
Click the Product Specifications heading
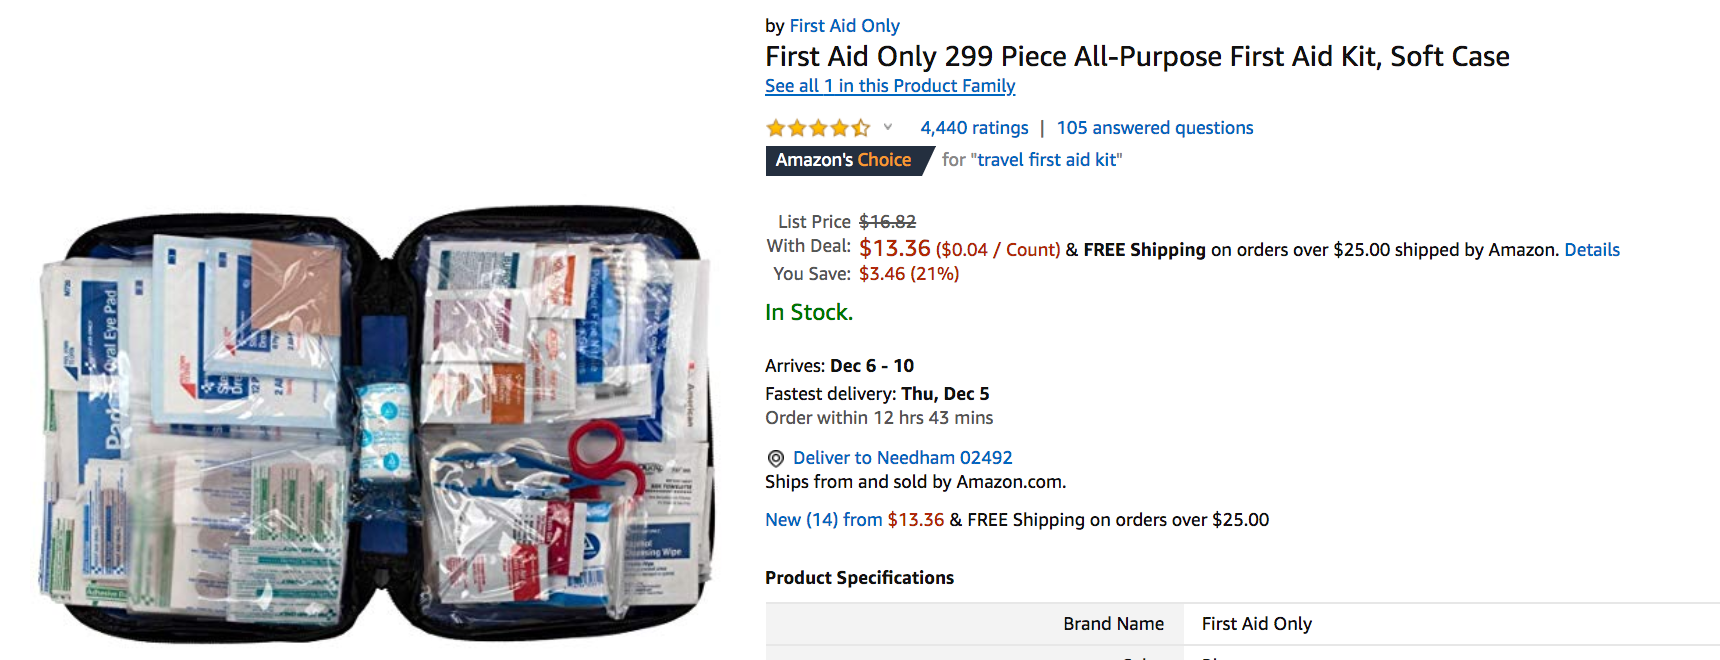[x=859, y=578]
